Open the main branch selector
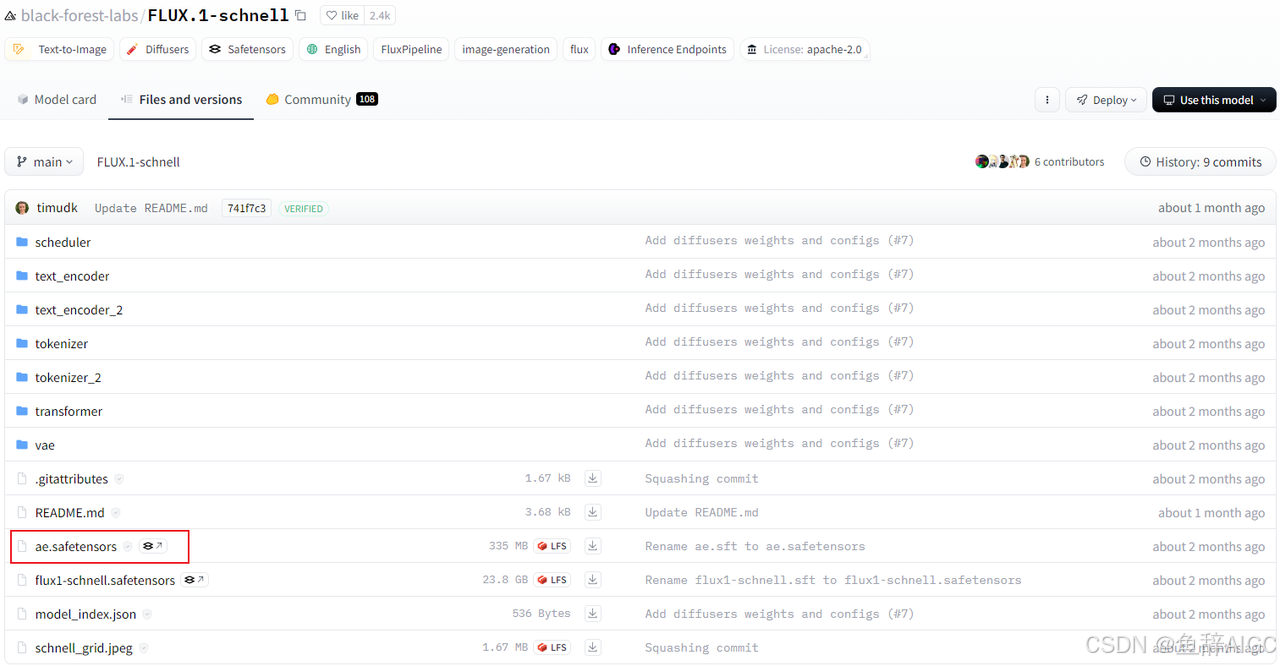Viewport: 1280px width, 666px height. tap(45, 162)
